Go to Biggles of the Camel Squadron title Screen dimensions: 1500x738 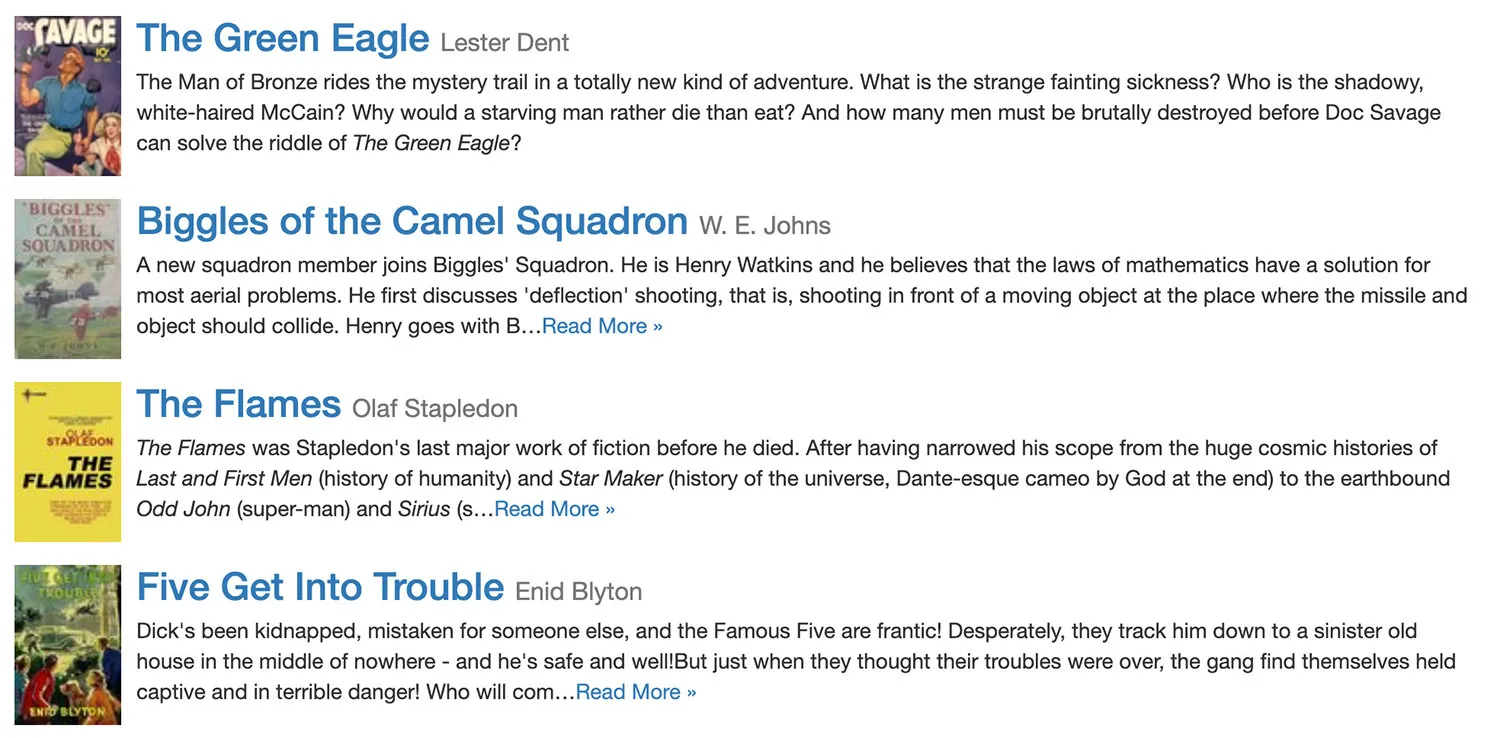tap(412, 221)
